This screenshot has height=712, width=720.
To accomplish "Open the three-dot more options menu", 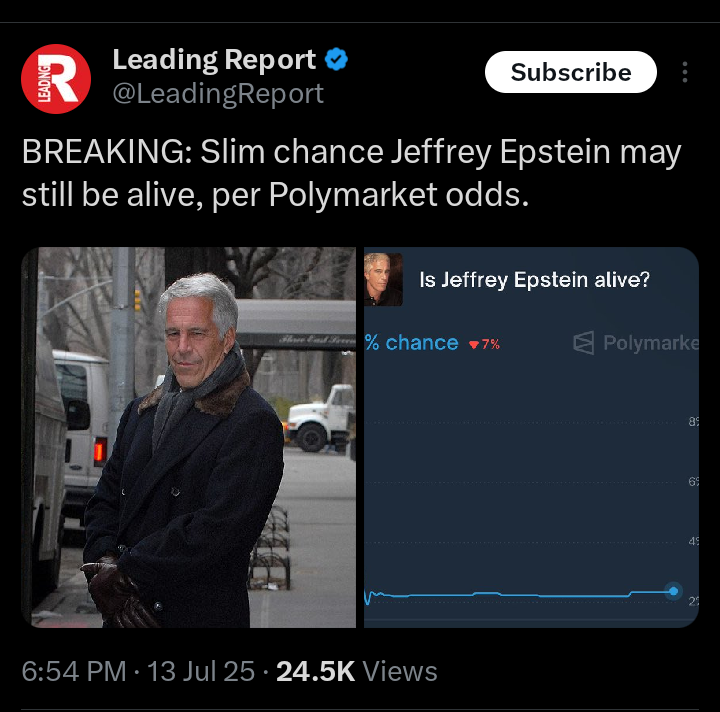I will 685,72.
